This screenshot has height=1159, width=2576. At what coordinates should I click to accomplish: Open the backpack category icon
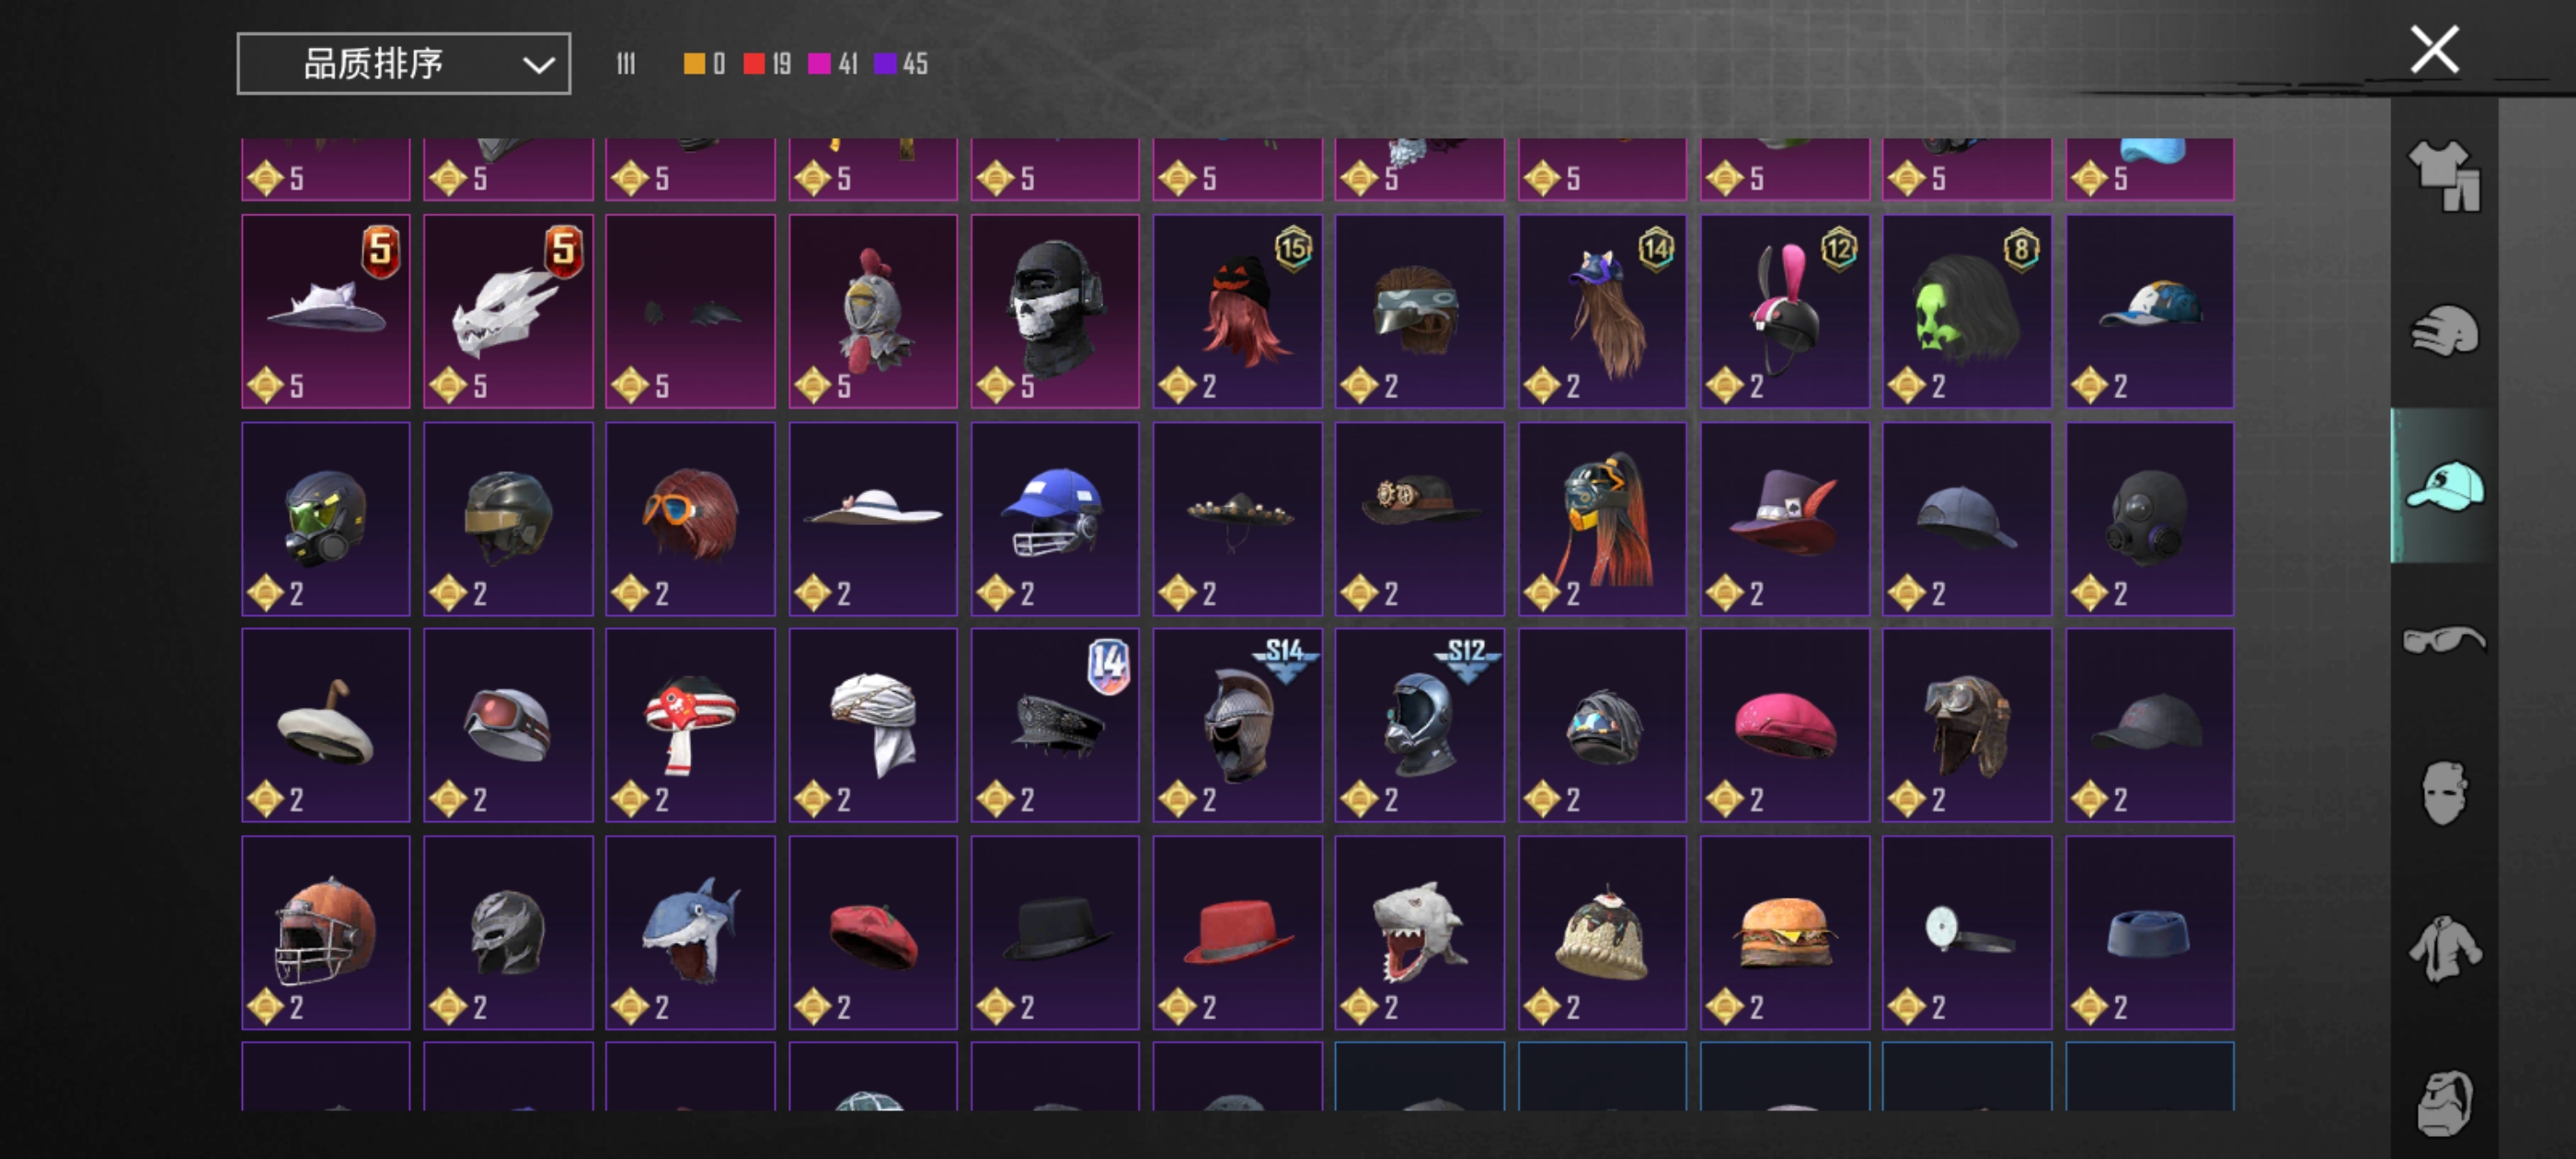(2444, 1103)
